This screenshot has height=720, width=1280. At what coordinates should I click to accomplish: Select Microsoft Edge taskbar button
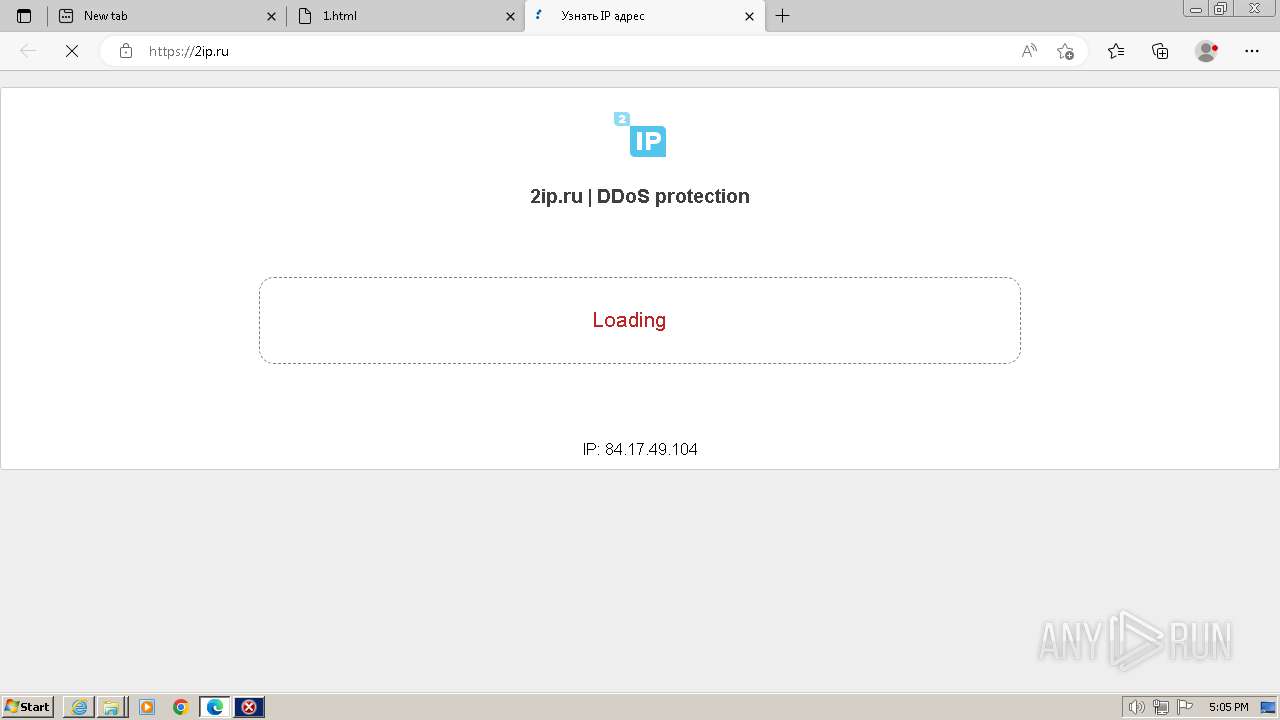(x=215, y=707)
